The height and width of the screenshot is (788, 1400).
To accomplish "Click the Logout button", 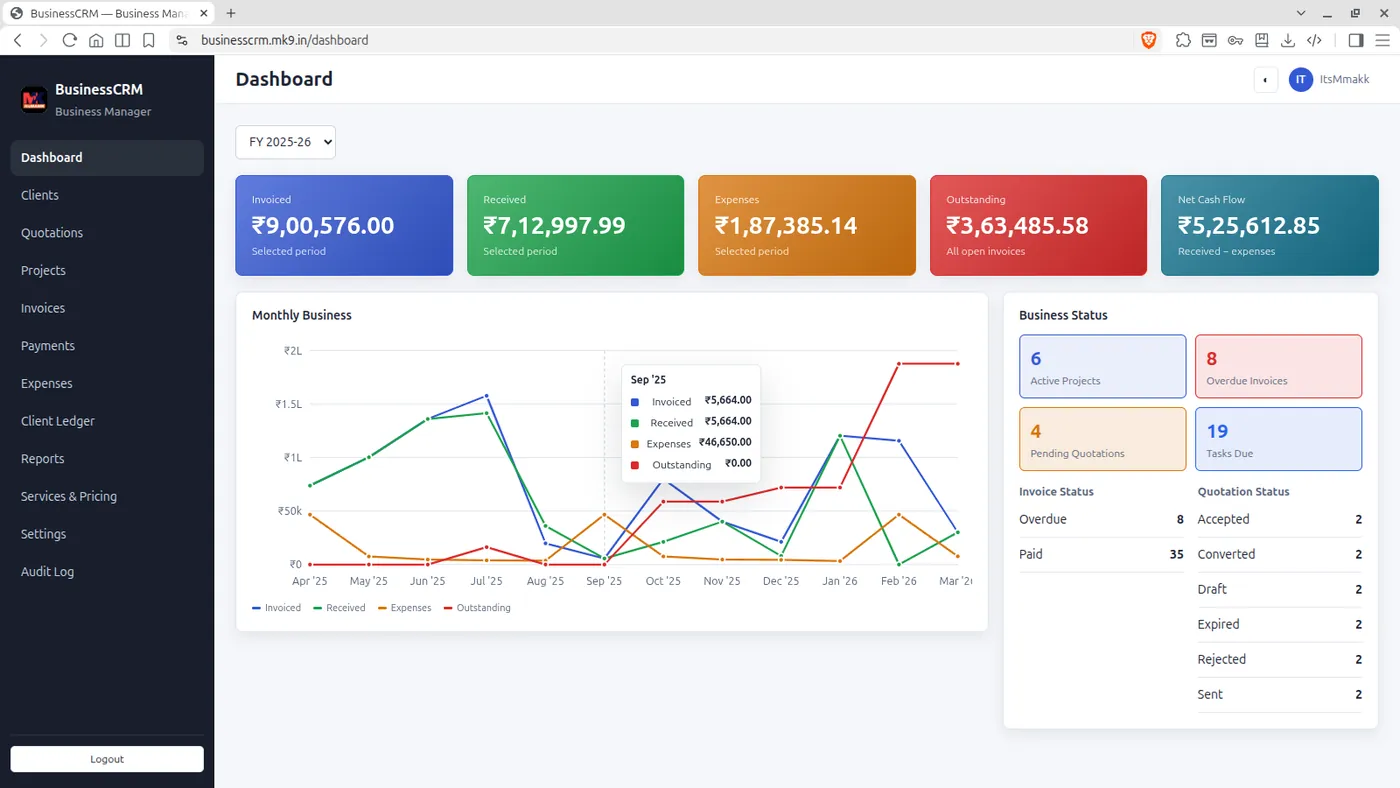I will [x=107, y=759].
